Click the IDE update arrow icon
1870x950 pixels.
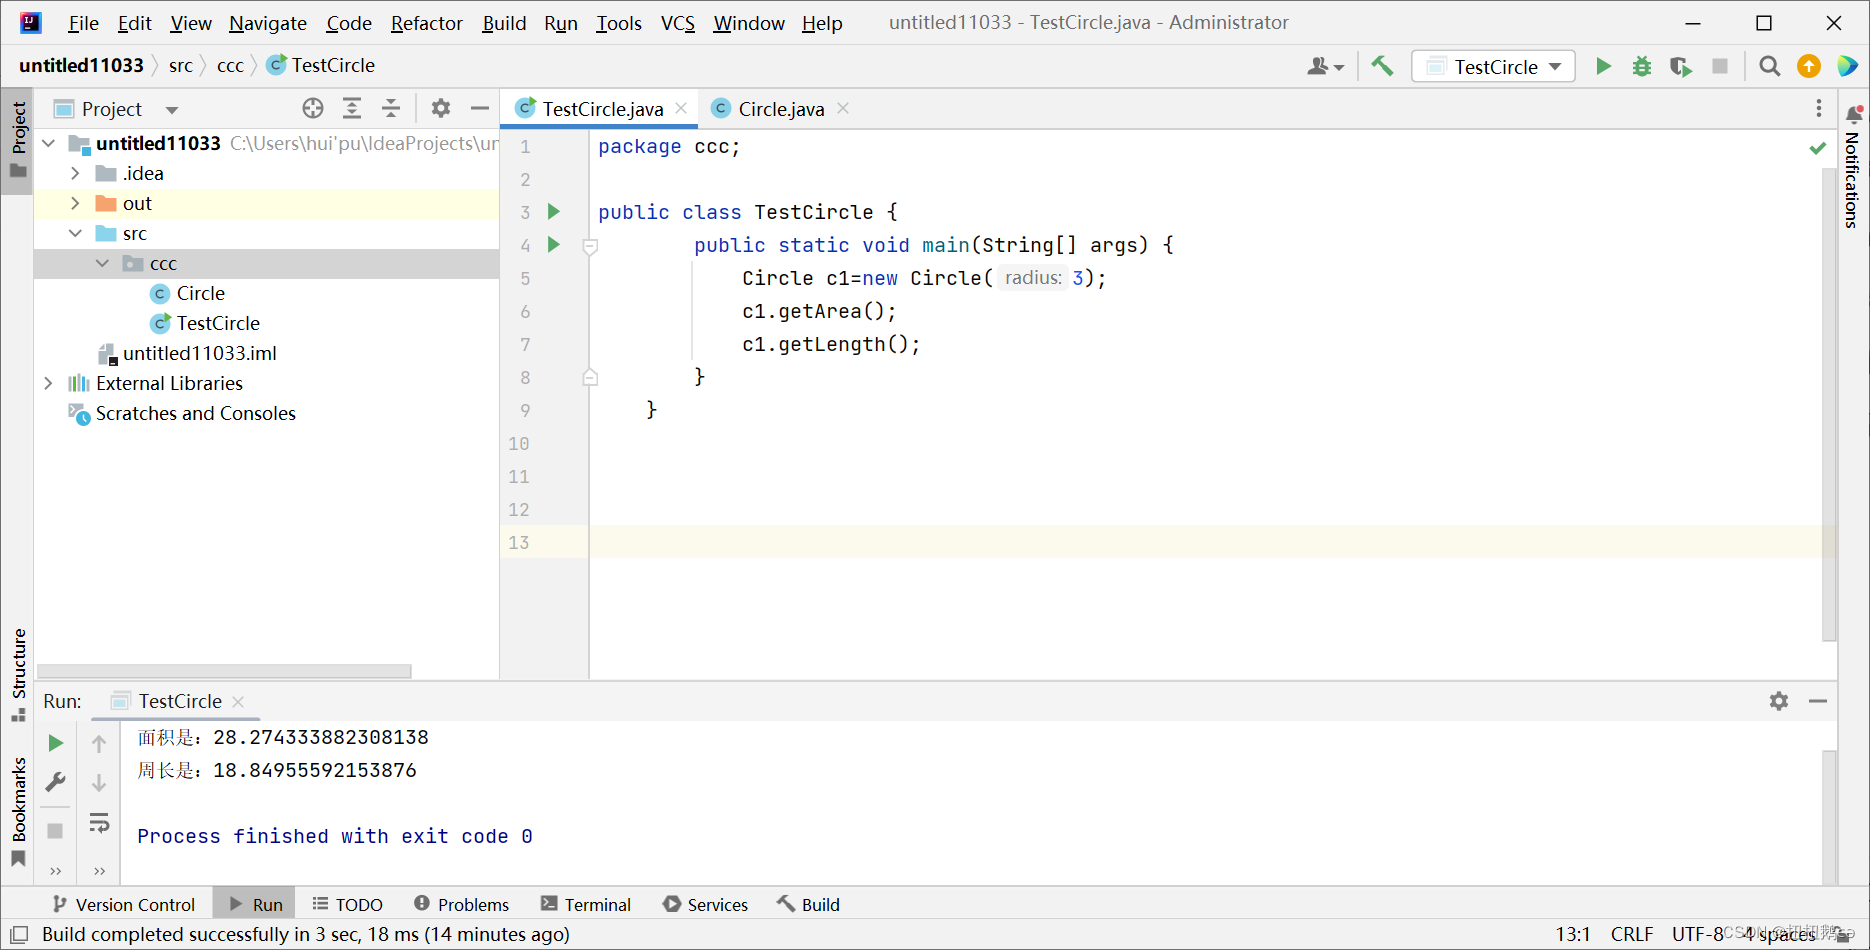(x=1809, y=66)
